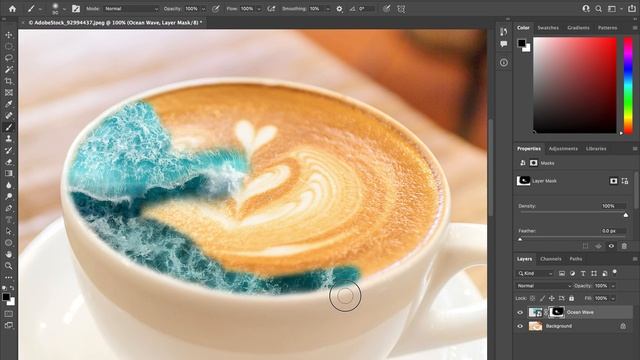Click Select pixel mask icon in Properties
Screen dimensions: 640x360
point(613,181)
